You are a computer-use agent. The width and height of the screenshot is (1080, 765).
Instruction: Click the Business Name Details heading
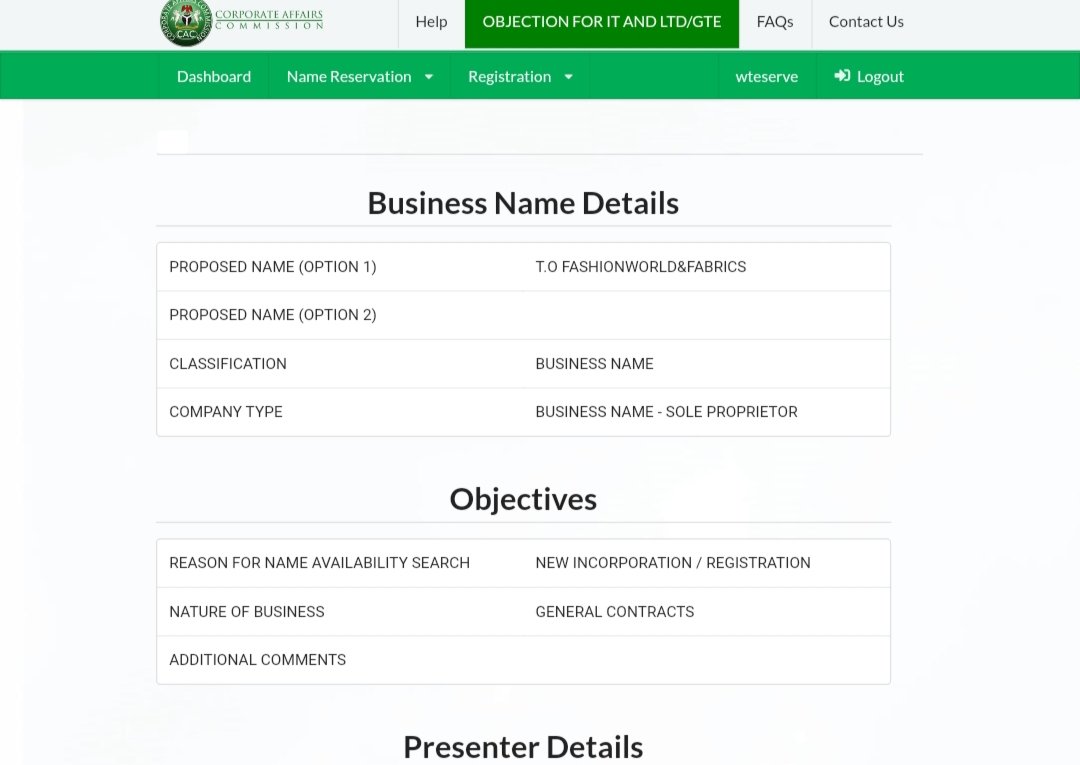tap(523, 203)
